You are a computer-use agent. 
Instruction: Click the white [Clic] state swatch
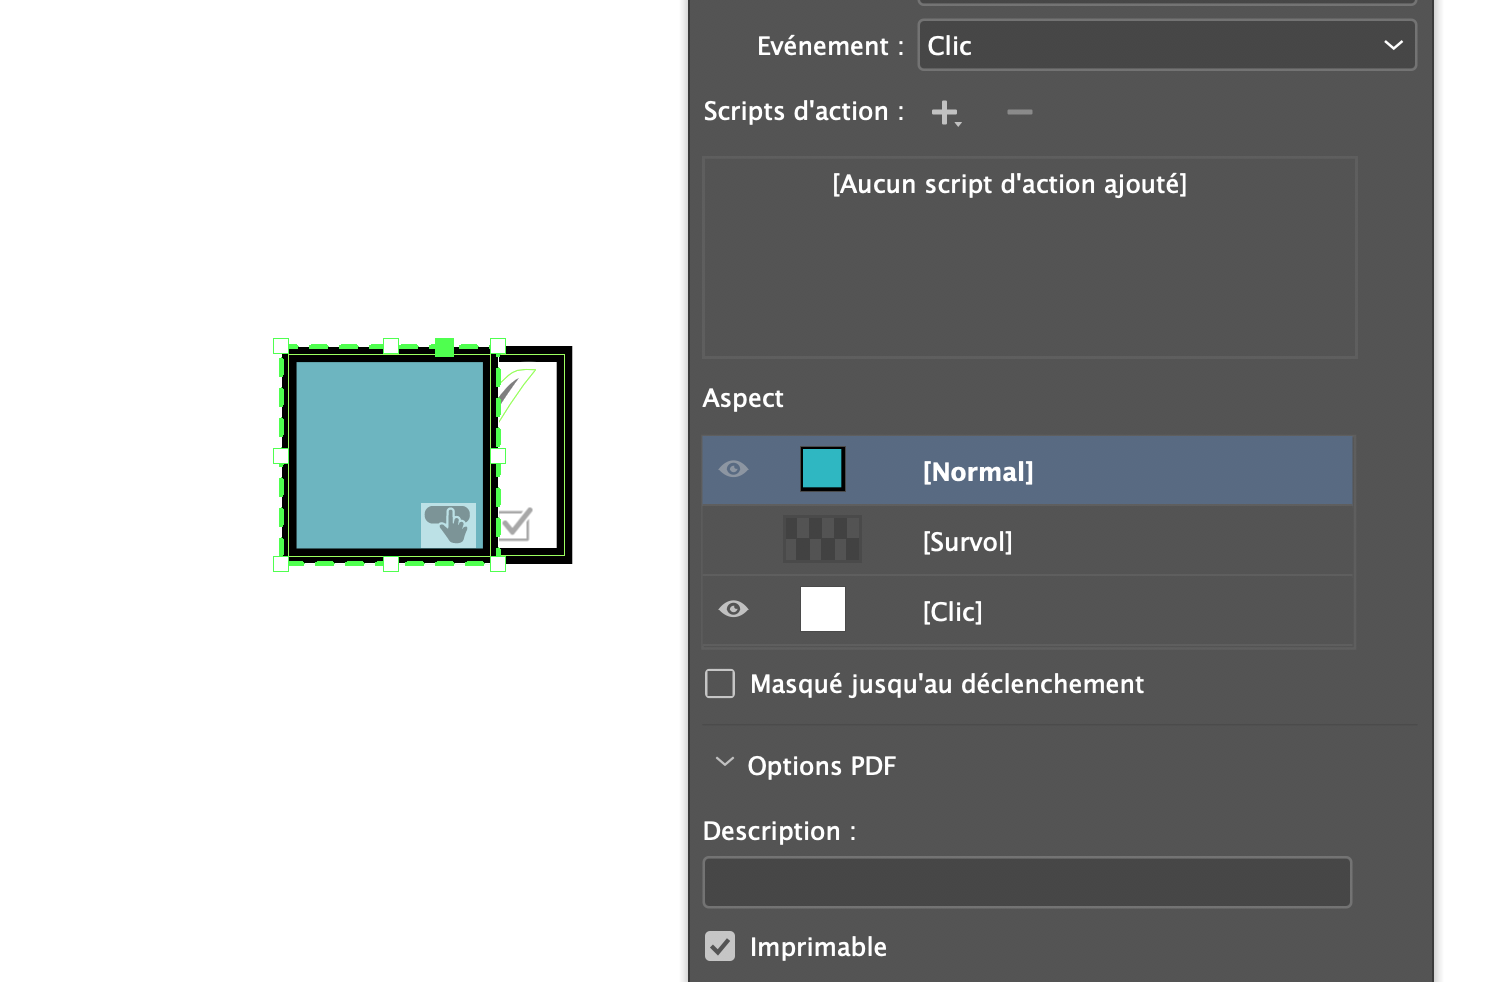tap(822, 609)
